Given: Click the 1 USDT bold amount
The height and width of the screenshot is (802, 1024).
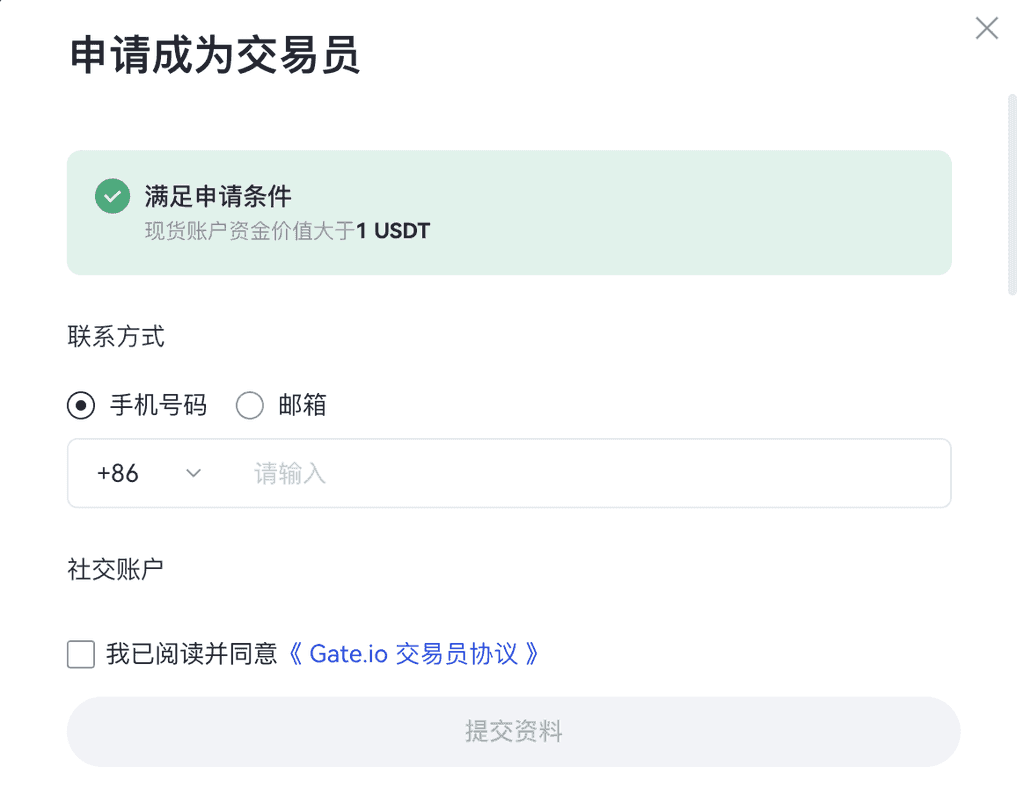Looking at the screenshot, I should point(393,232).
